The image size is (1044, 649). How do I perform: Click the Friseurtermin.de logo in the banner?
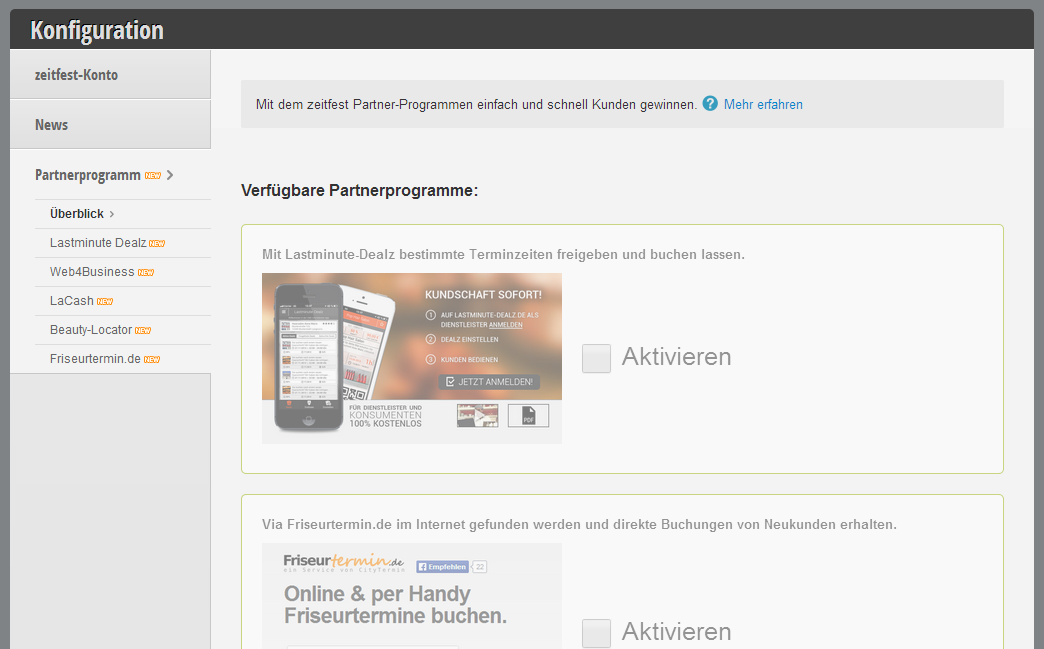tap(344, 562)
